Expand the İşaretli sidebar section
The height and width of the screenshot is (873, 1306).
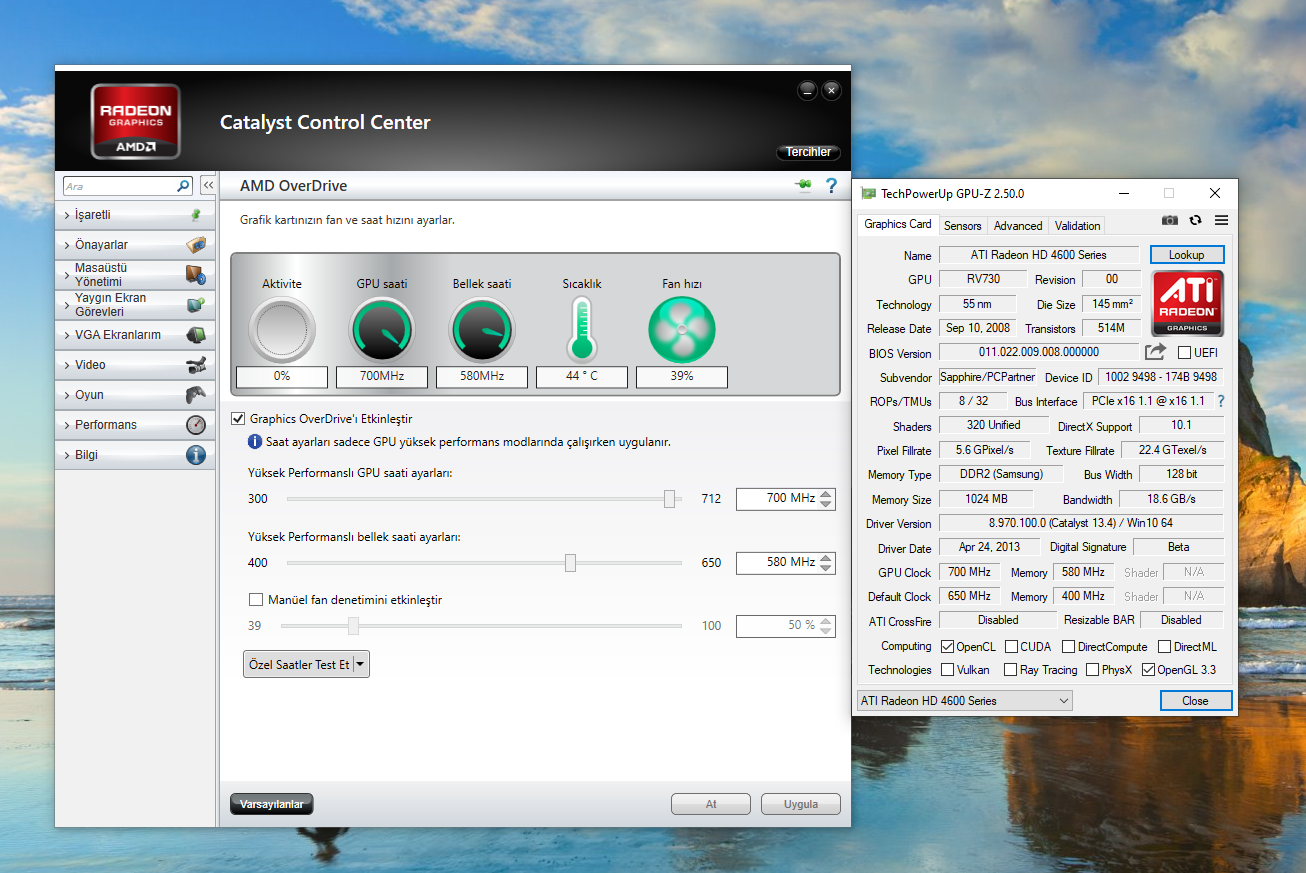point(135,215)
